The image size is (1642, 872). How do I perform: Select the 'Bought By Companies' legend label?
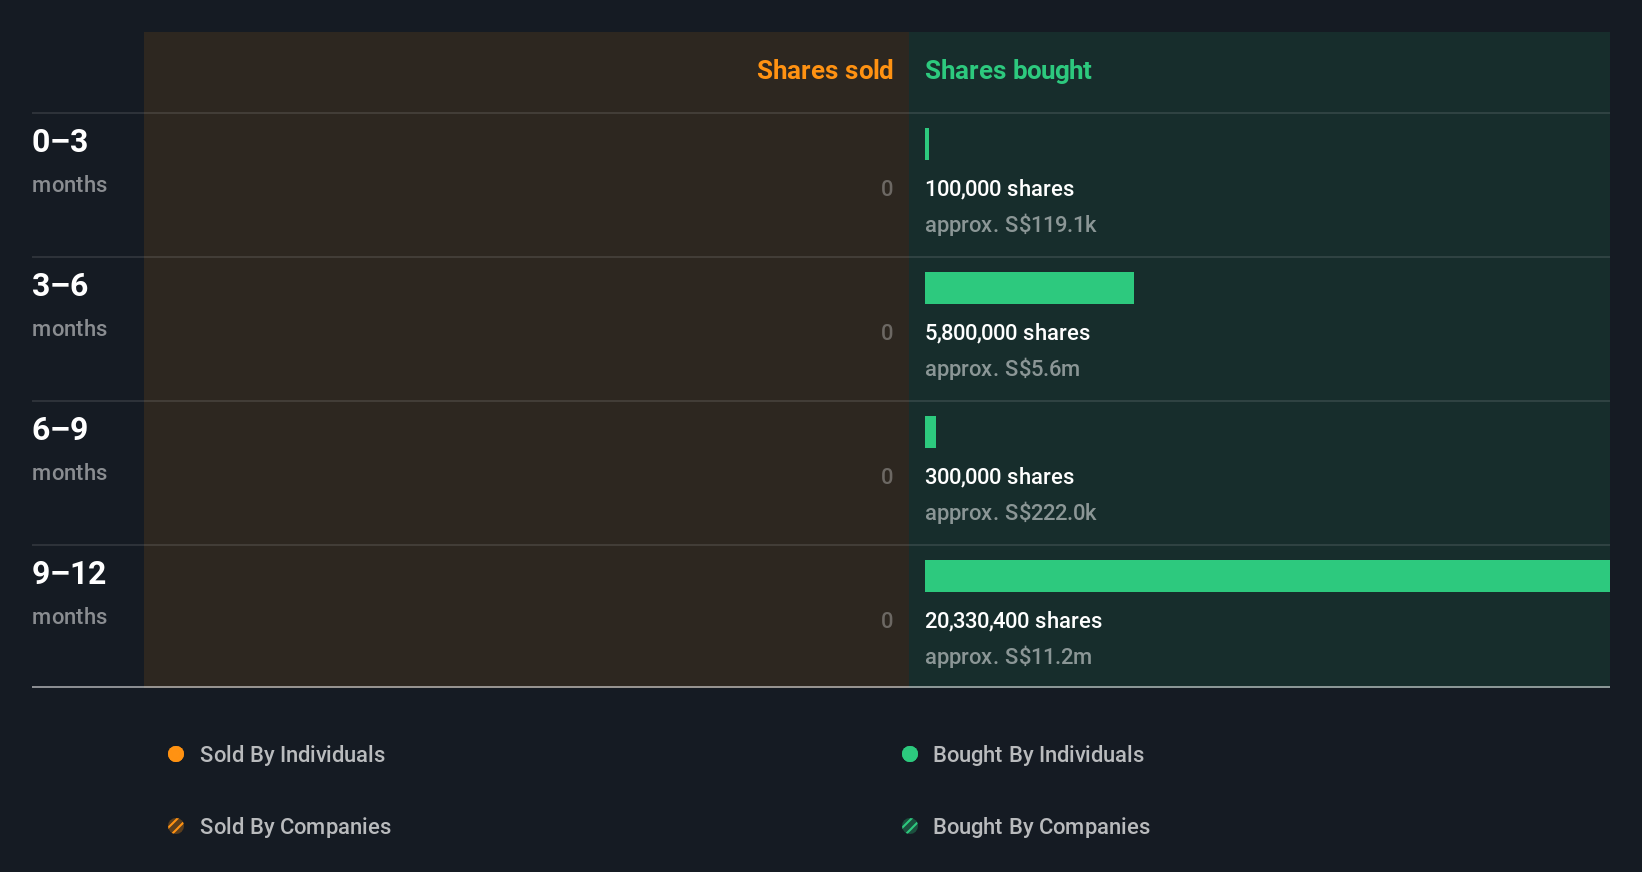click(1041, 826)
